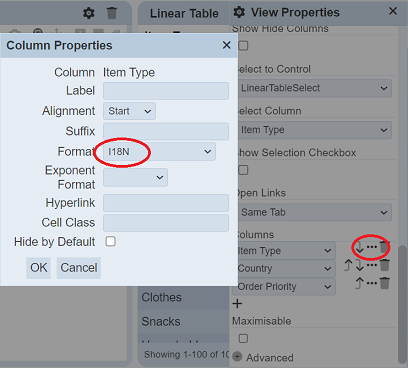Viewport: 408px width, 368px height.
Task: Toggle the Hide by Default checkbox
Action: (x=111, y=241)
